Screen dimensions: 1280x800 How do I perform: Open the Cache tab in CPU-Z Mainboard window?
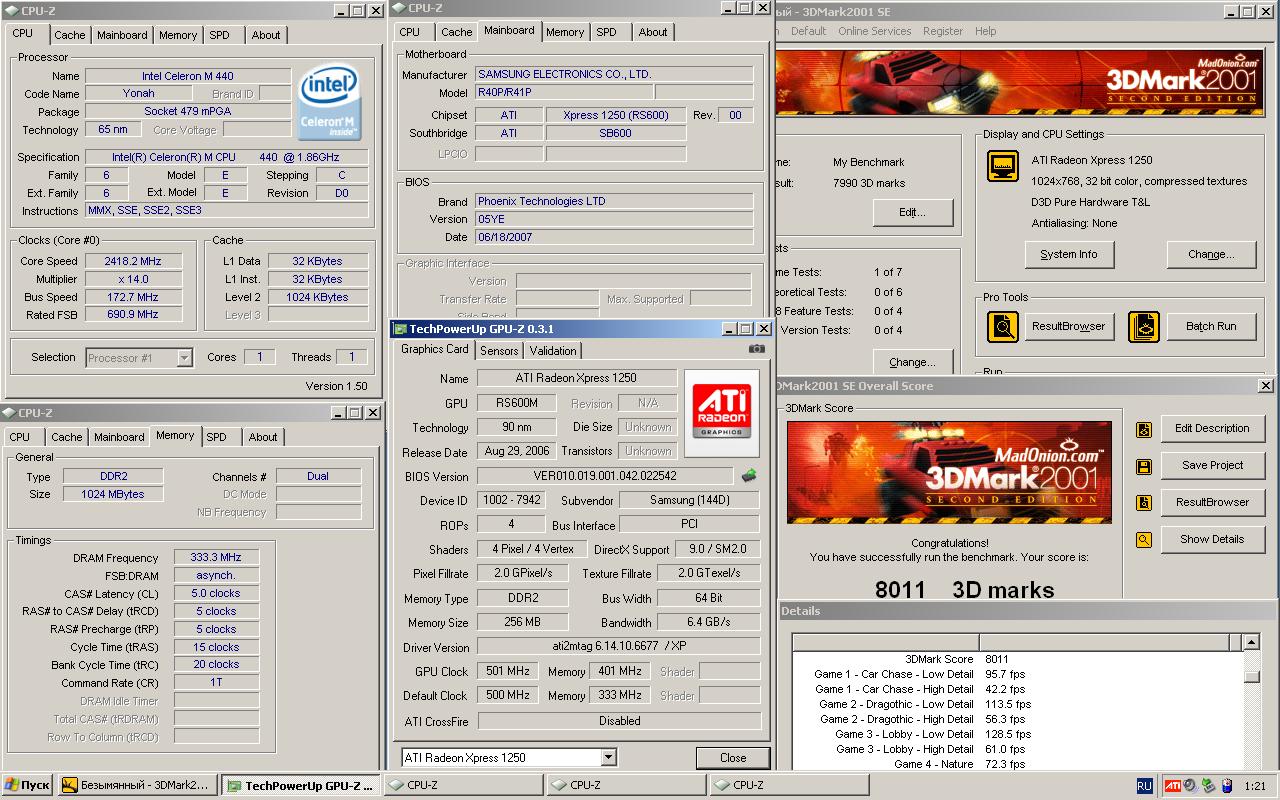(x=456, y=32)
